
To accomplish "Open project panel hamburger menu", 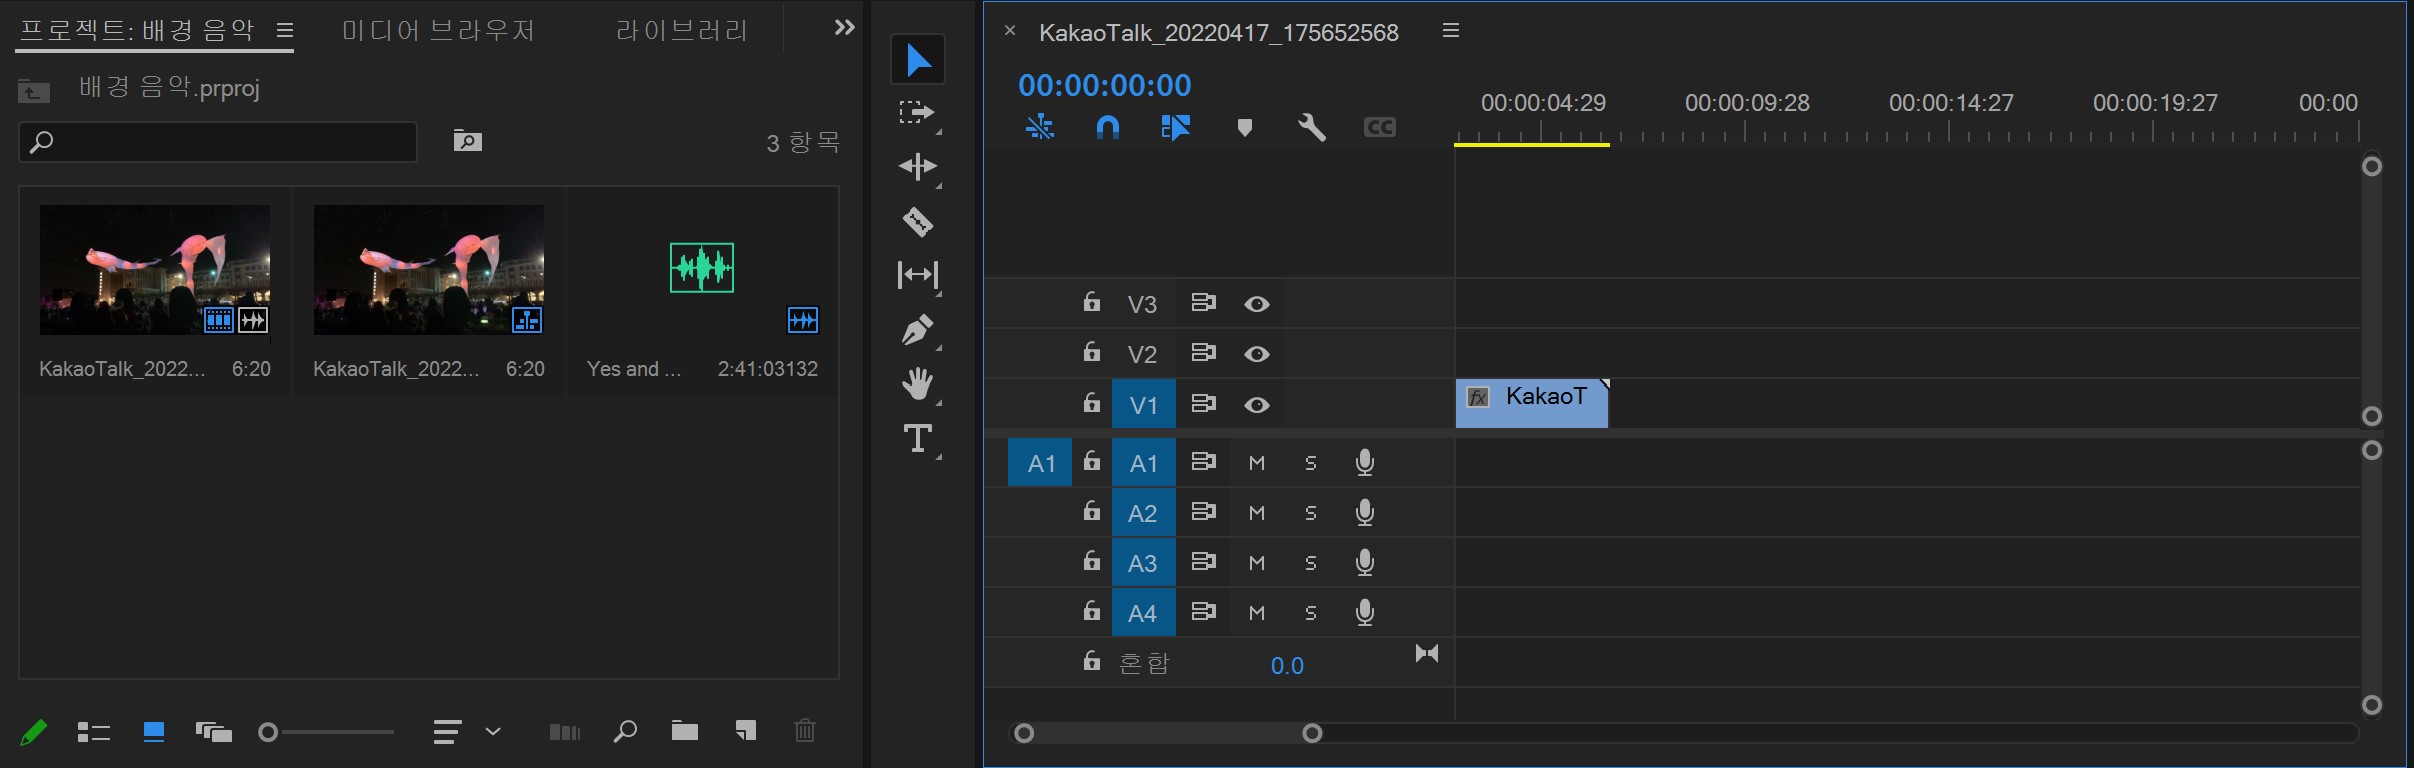I will coord(285,31).
